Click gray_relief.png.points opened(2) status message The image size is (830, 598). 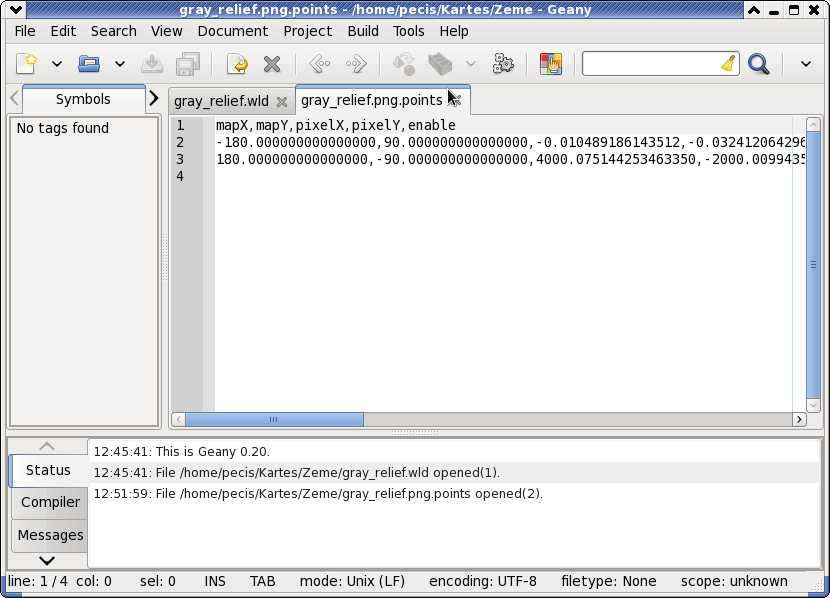[318, 493]
